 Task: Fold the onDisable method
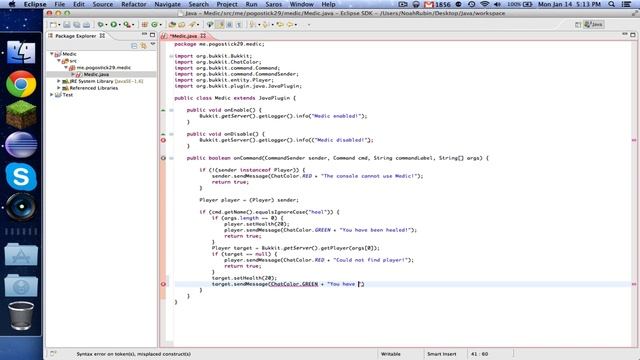171,134
